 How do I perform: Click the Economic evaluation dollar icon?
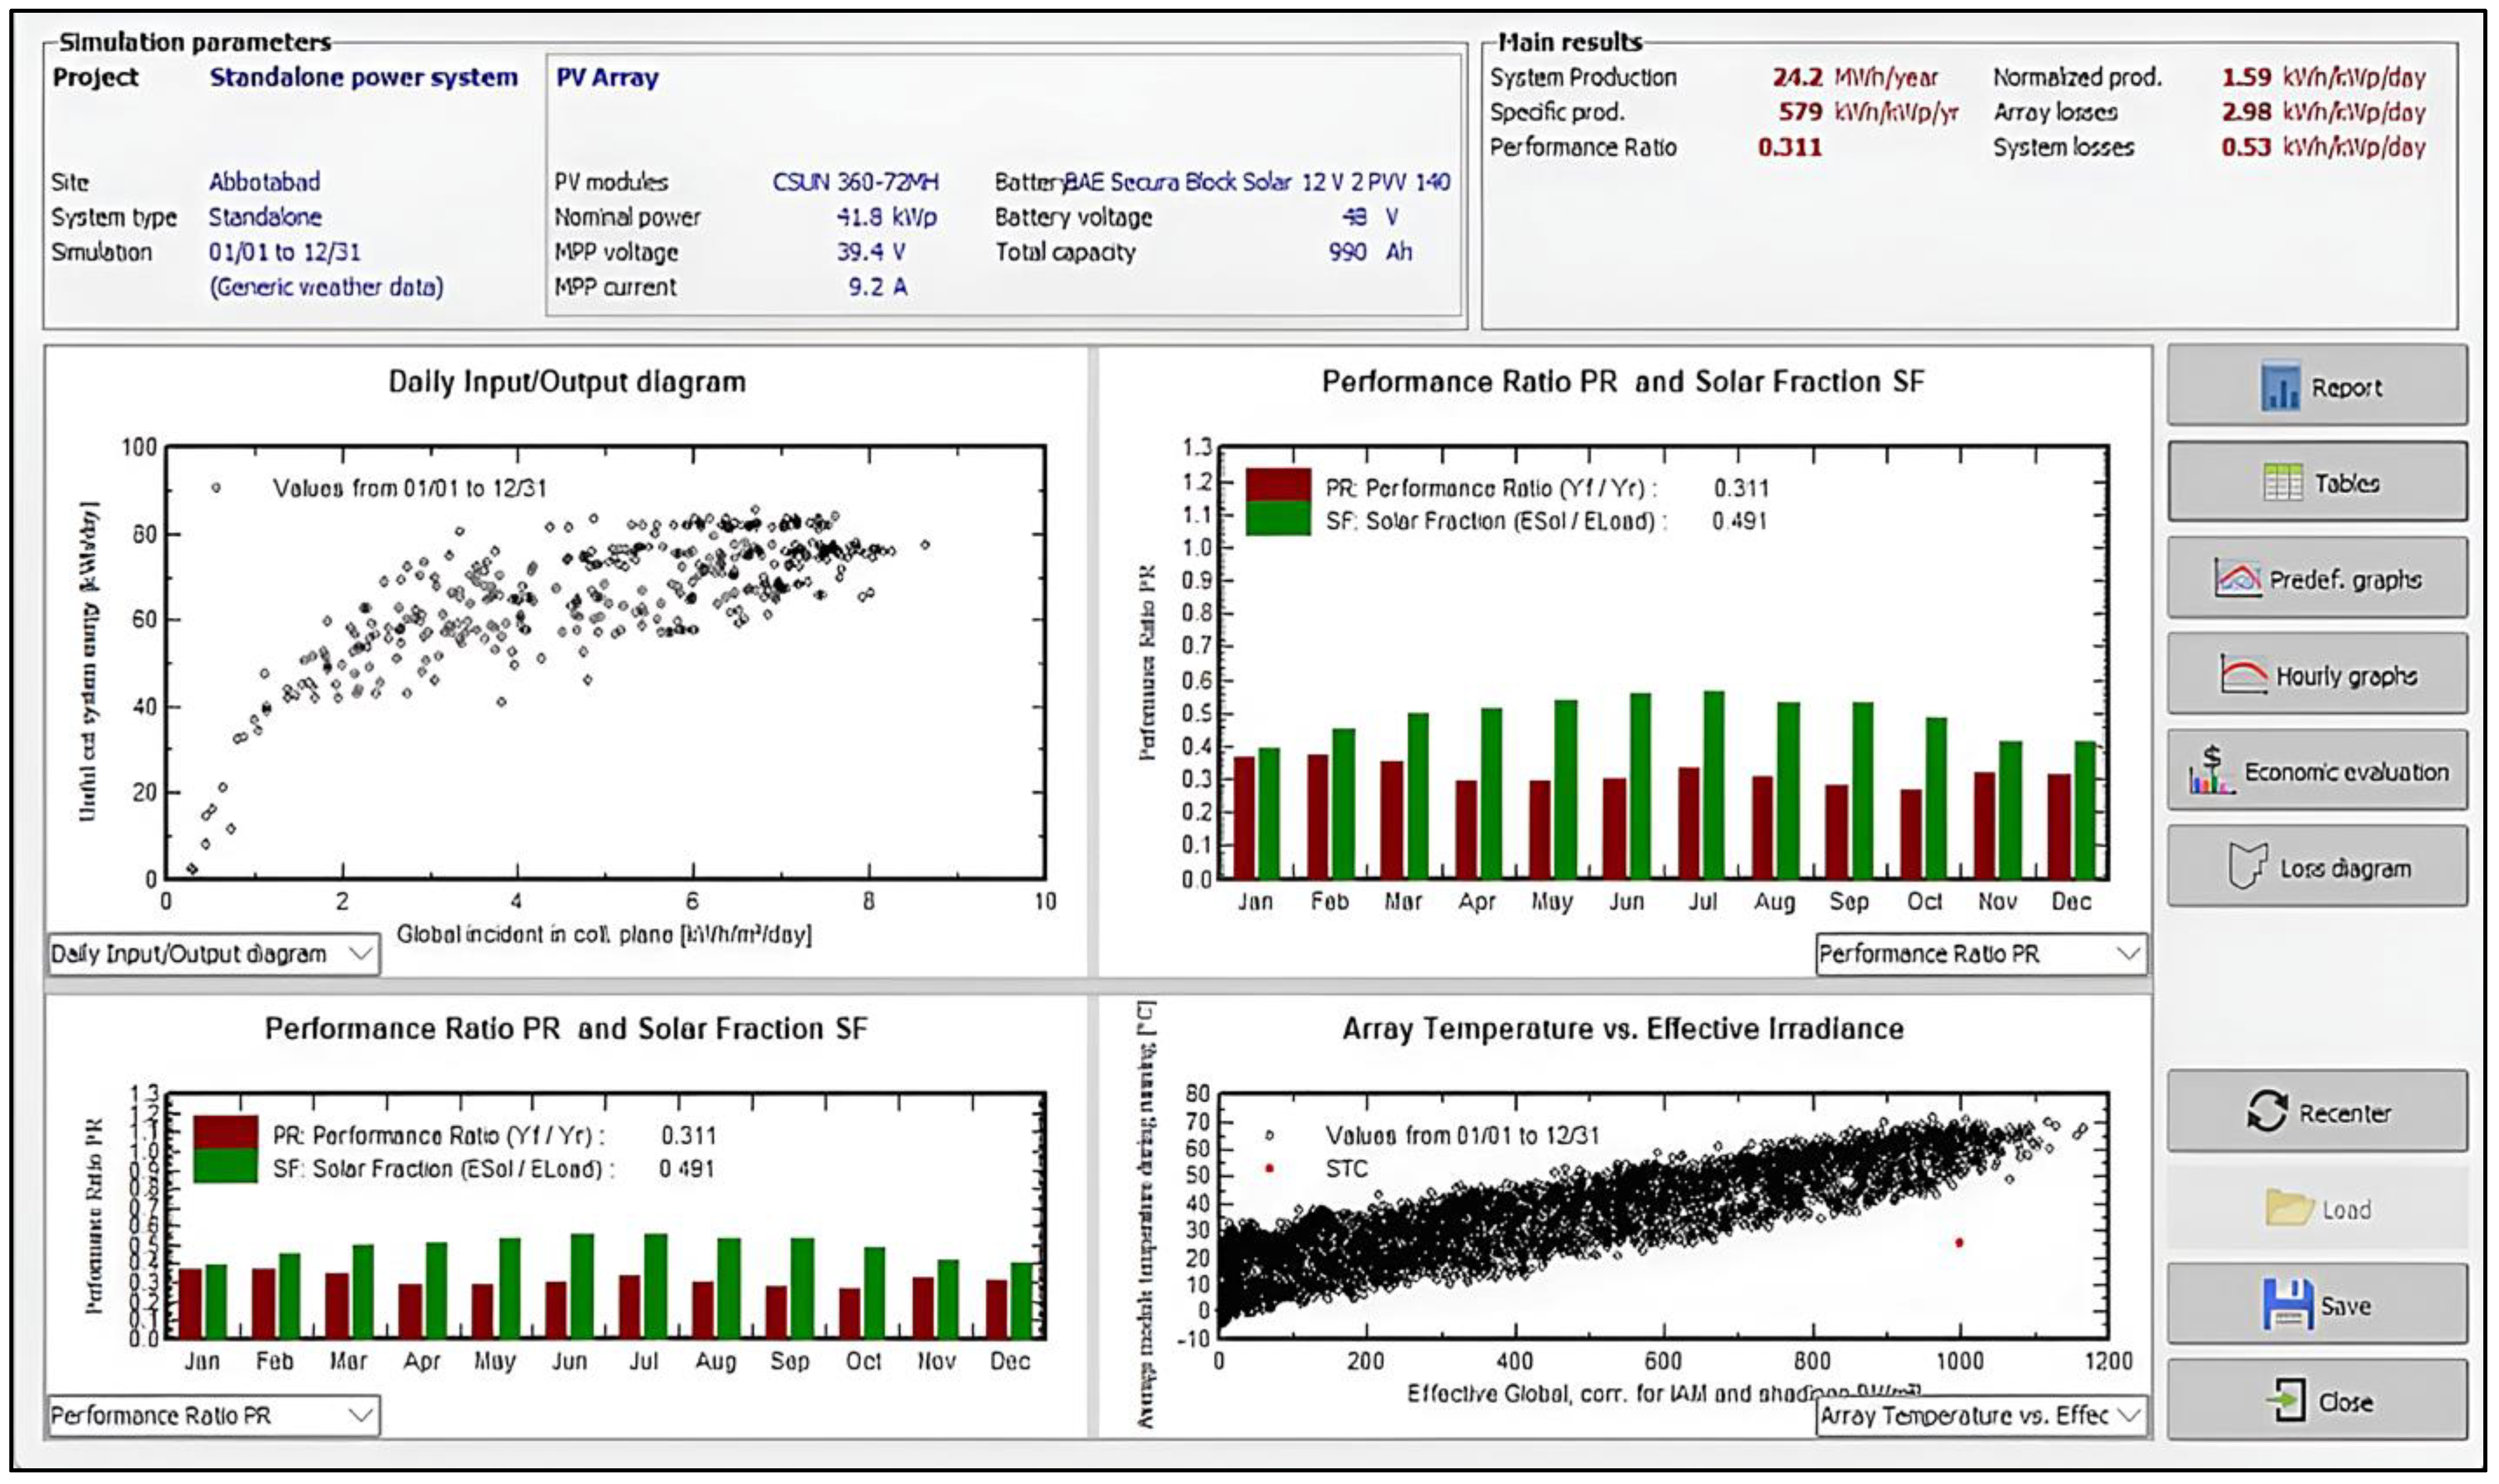[x=2213, y=770]
